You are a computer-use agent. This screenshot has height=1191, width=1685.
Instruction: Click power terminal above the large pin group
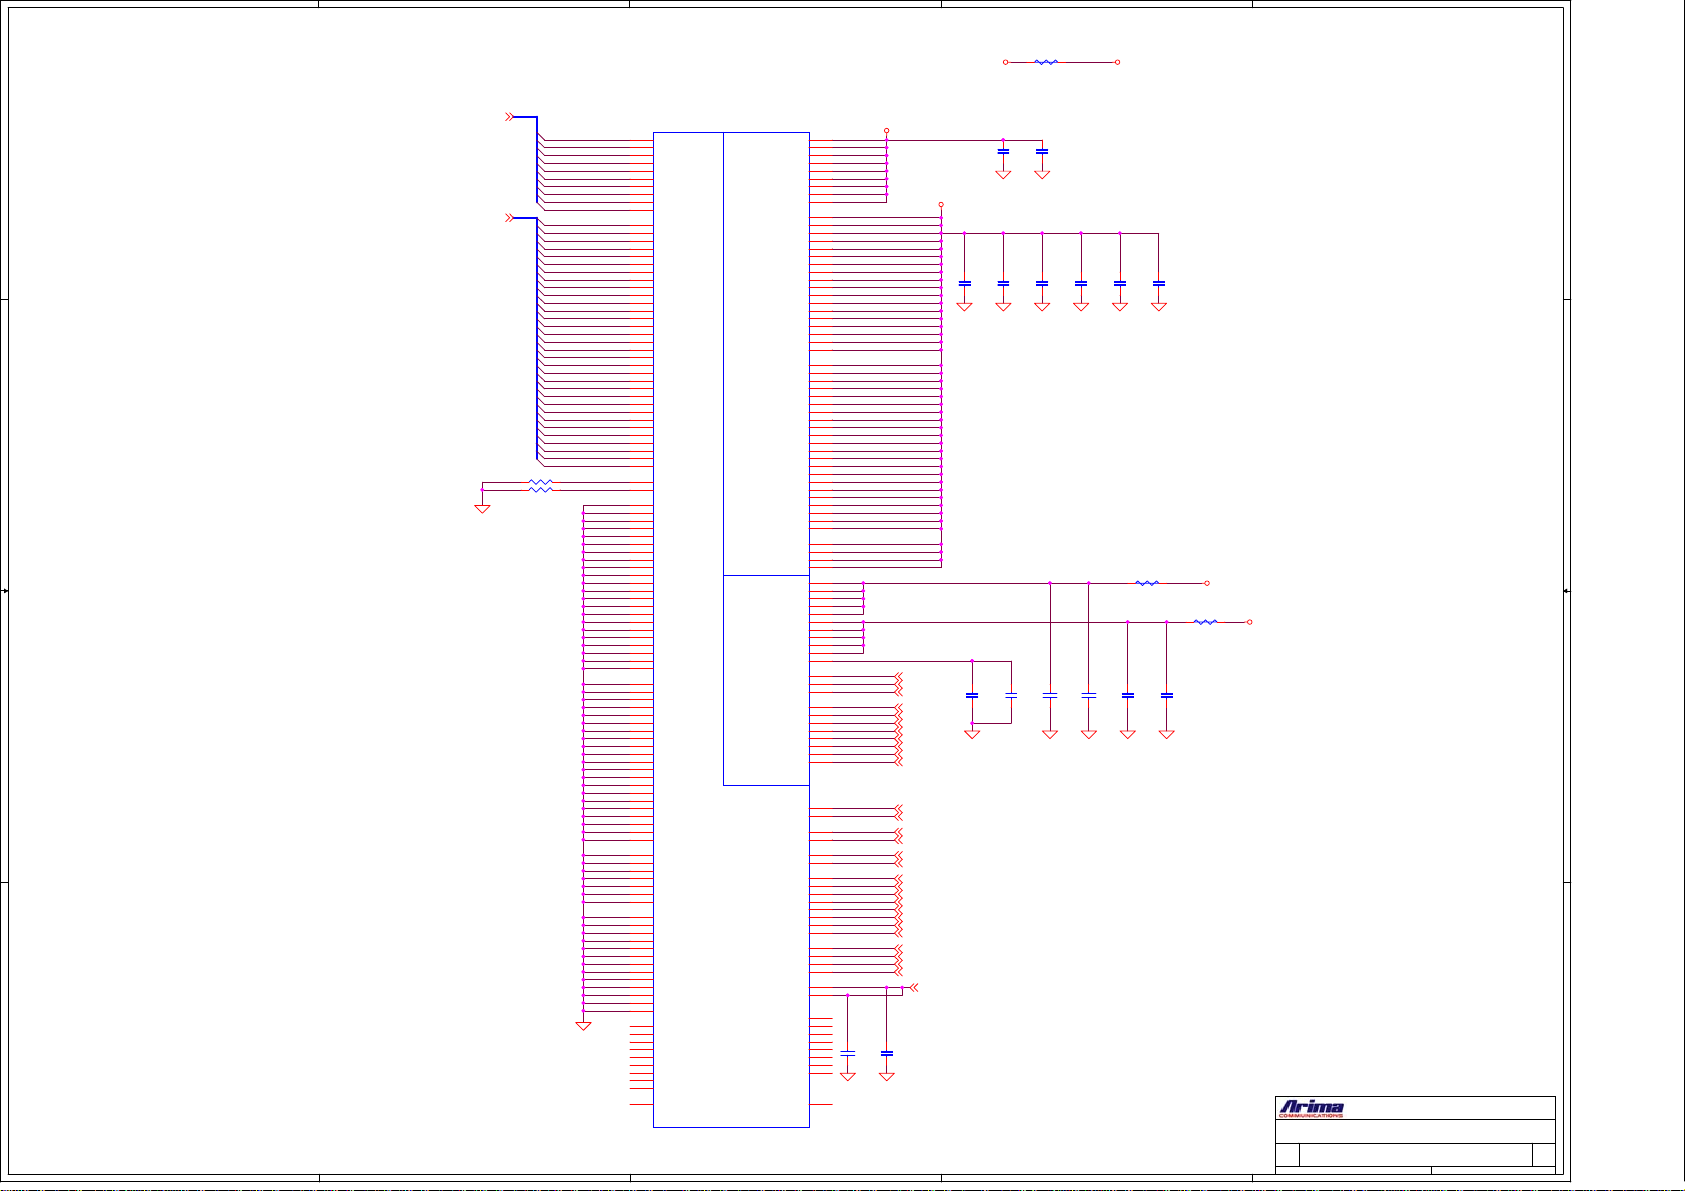(941, 205)
